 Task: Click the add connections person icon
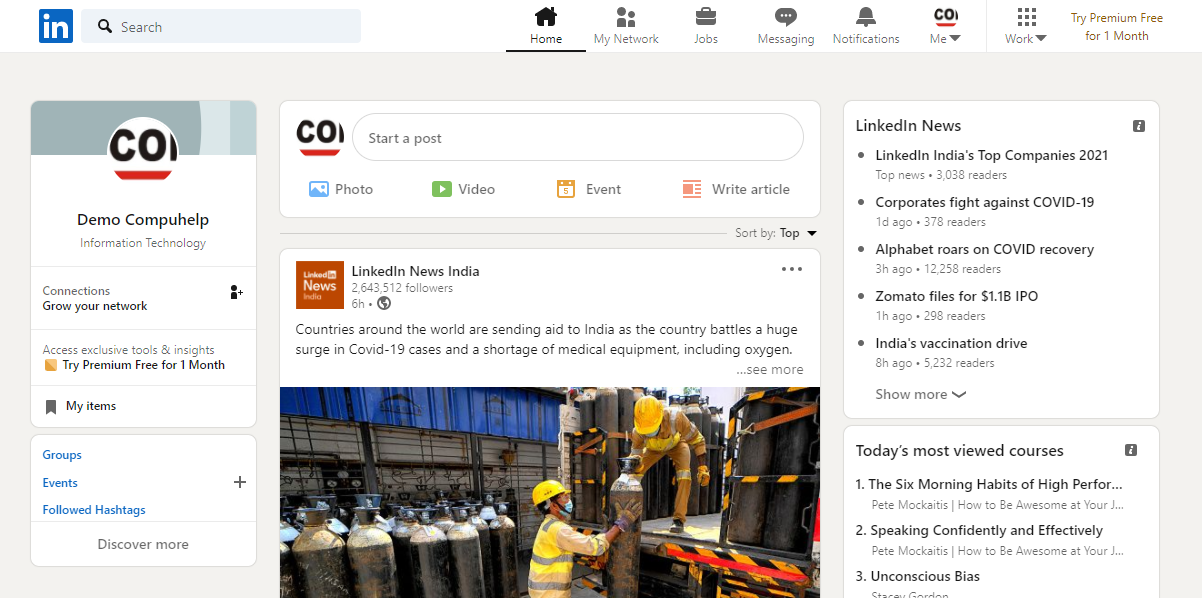(236, 292)
